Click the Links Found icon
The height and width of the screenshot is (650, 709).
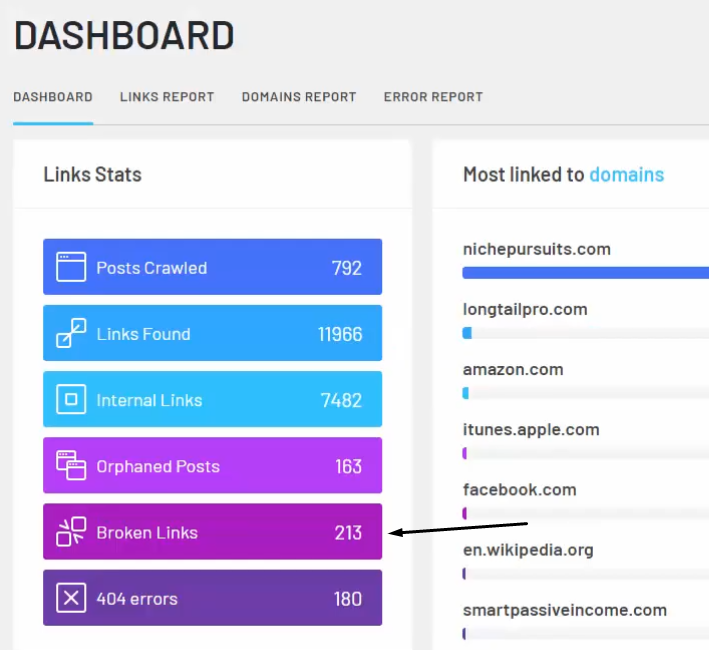click(x=71, y=333)
